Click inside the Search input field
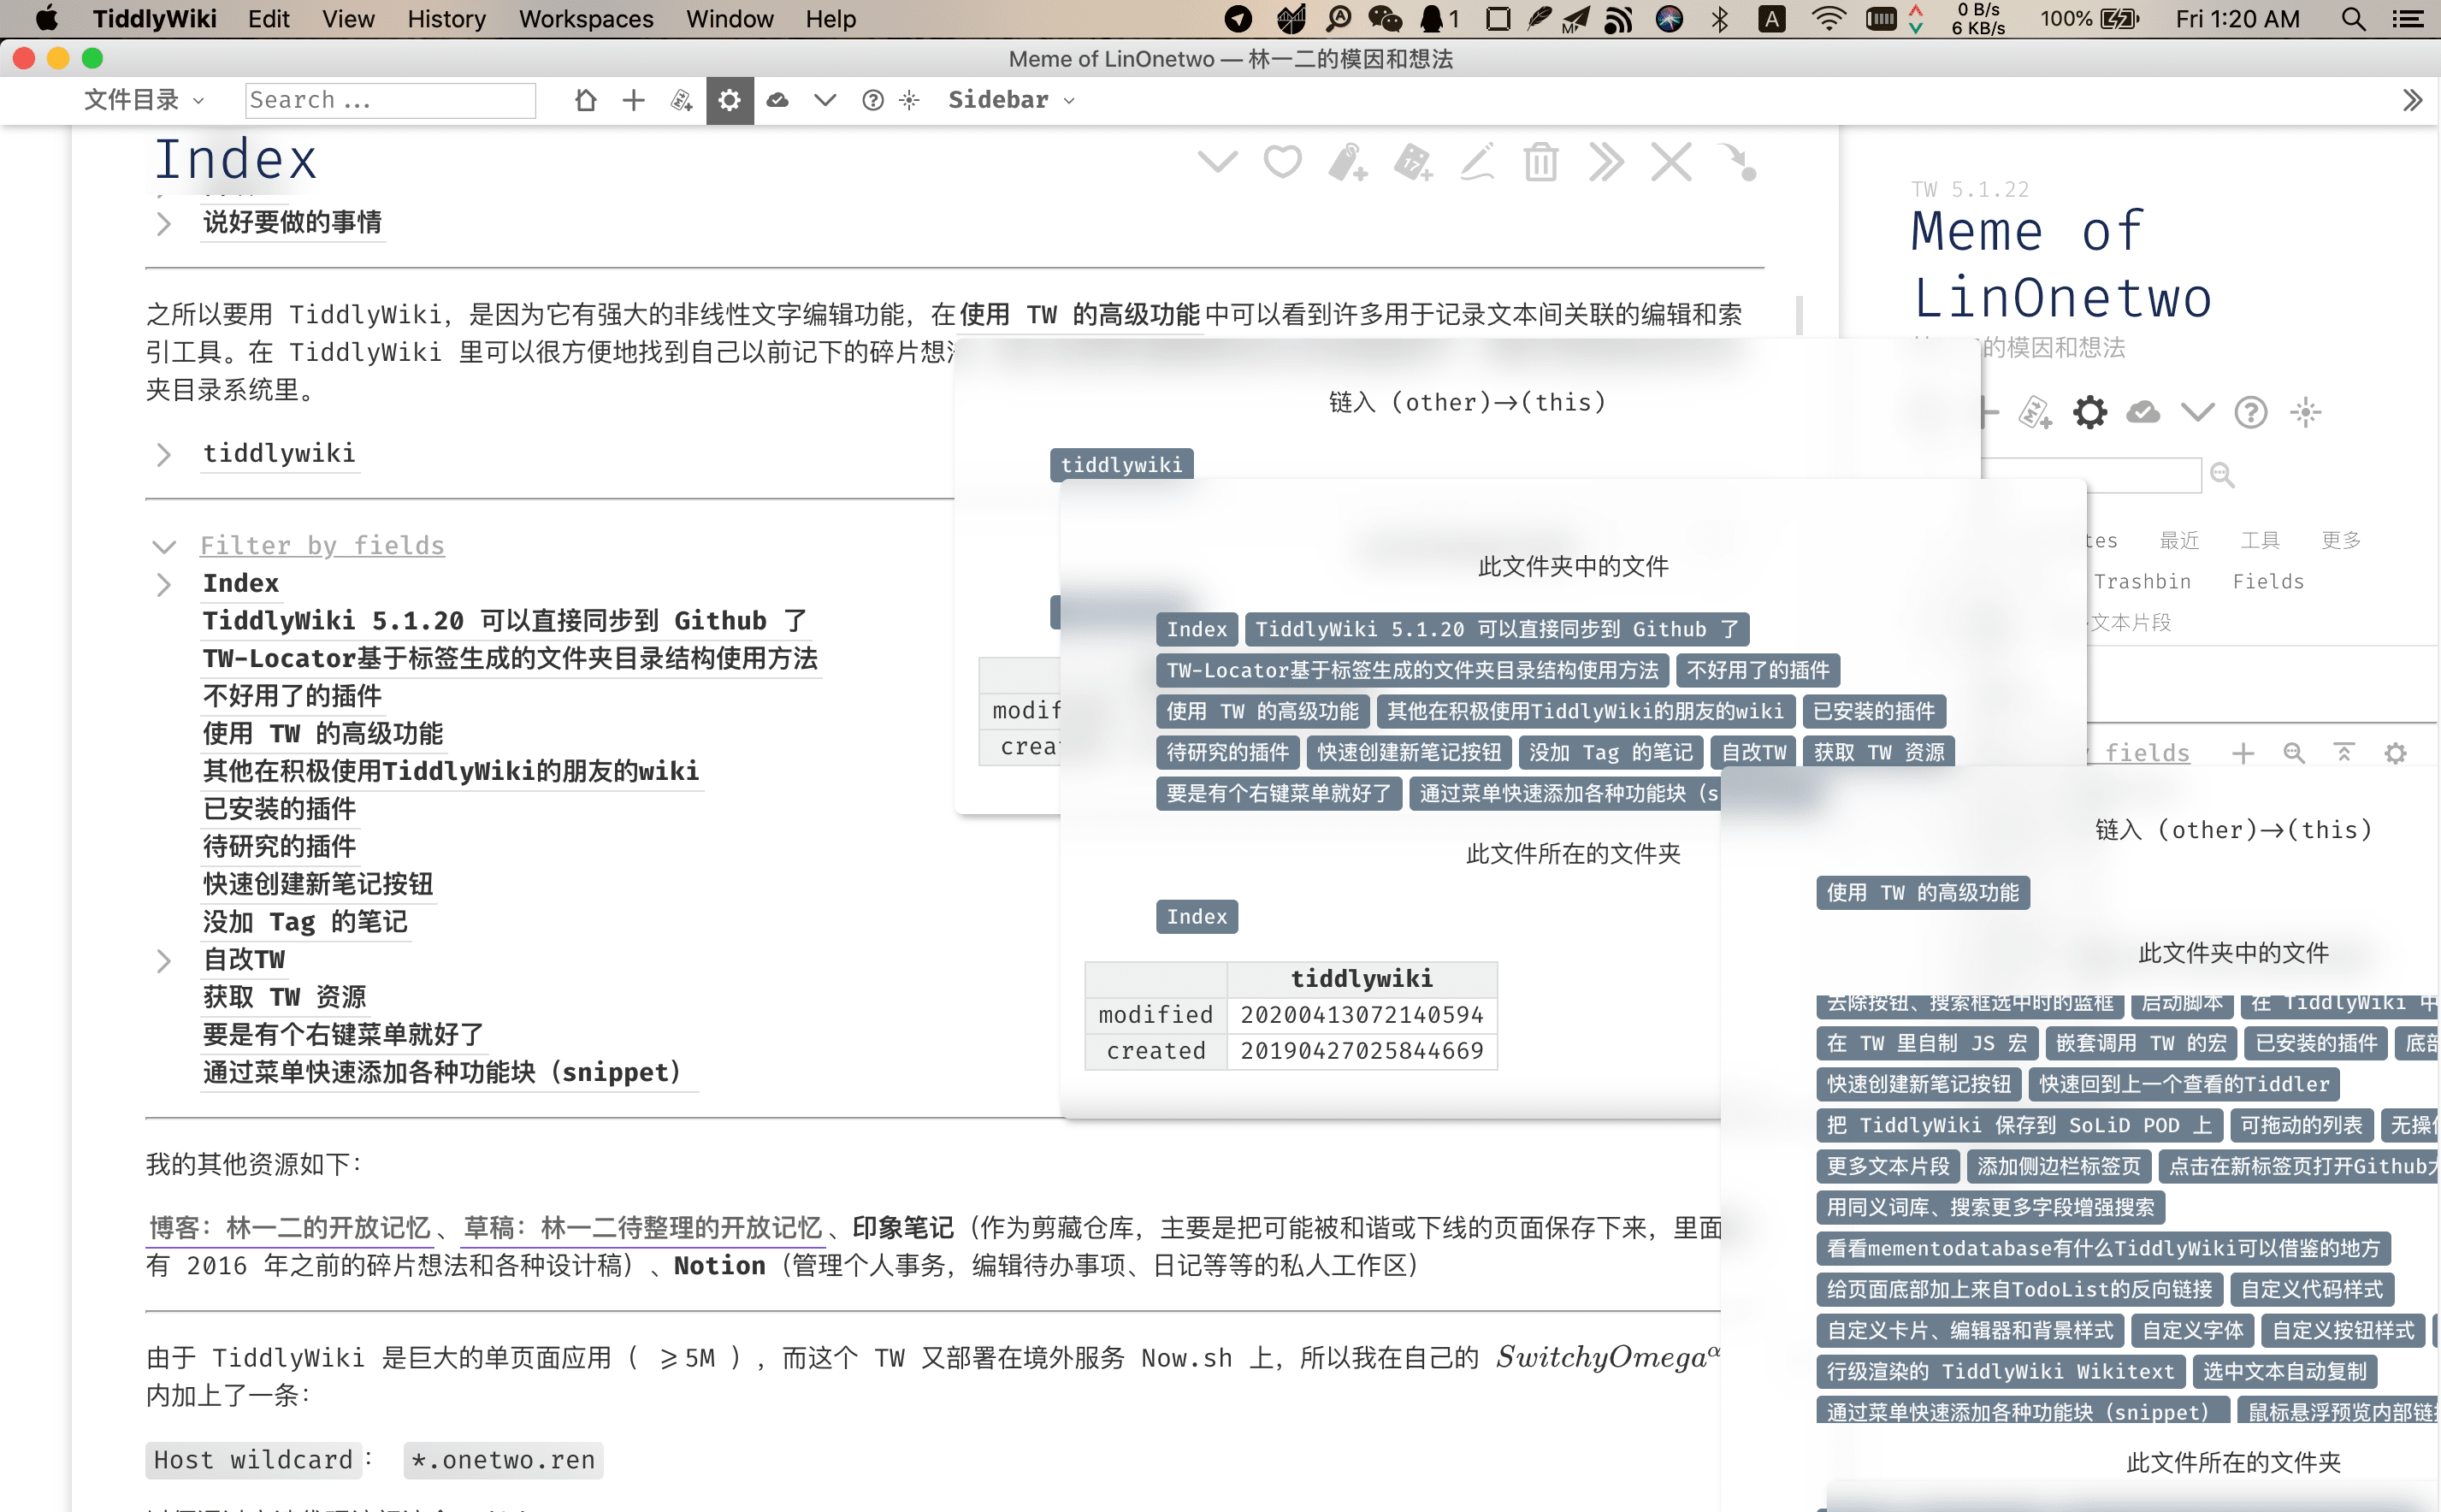Viewport: 2441px width, 1512px height. click(x=390, y=100)
